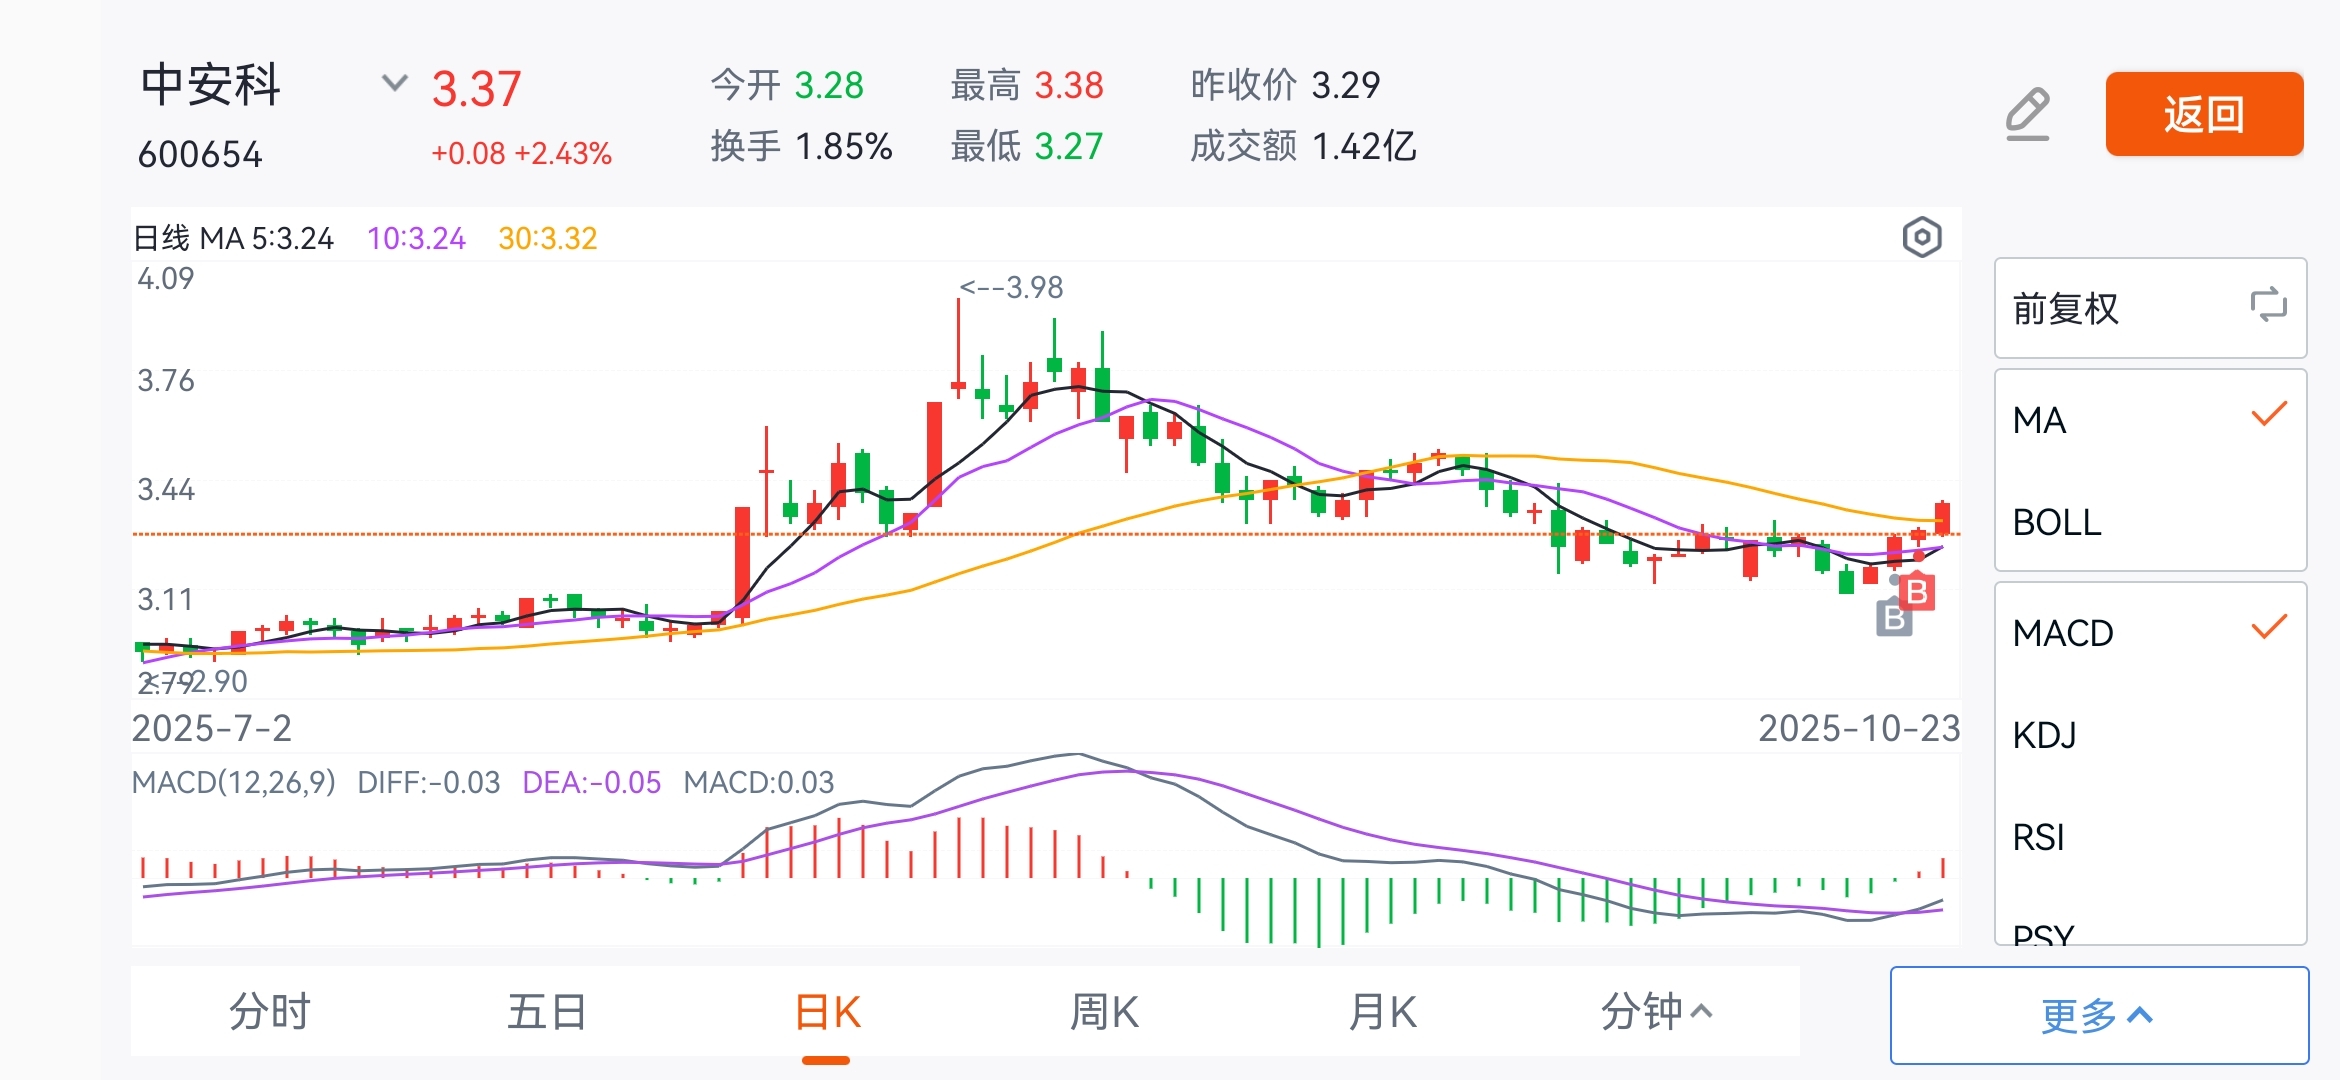Viewport: 2340px width, 1080px height.
Task: Switch to the 周K tab
Action: pyautogui.click(x=1104, y=1012)
